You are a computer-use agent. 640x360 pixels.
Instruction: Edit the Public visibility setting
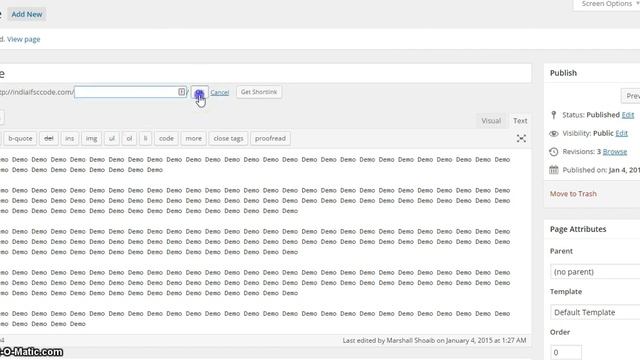click(622, 133)
